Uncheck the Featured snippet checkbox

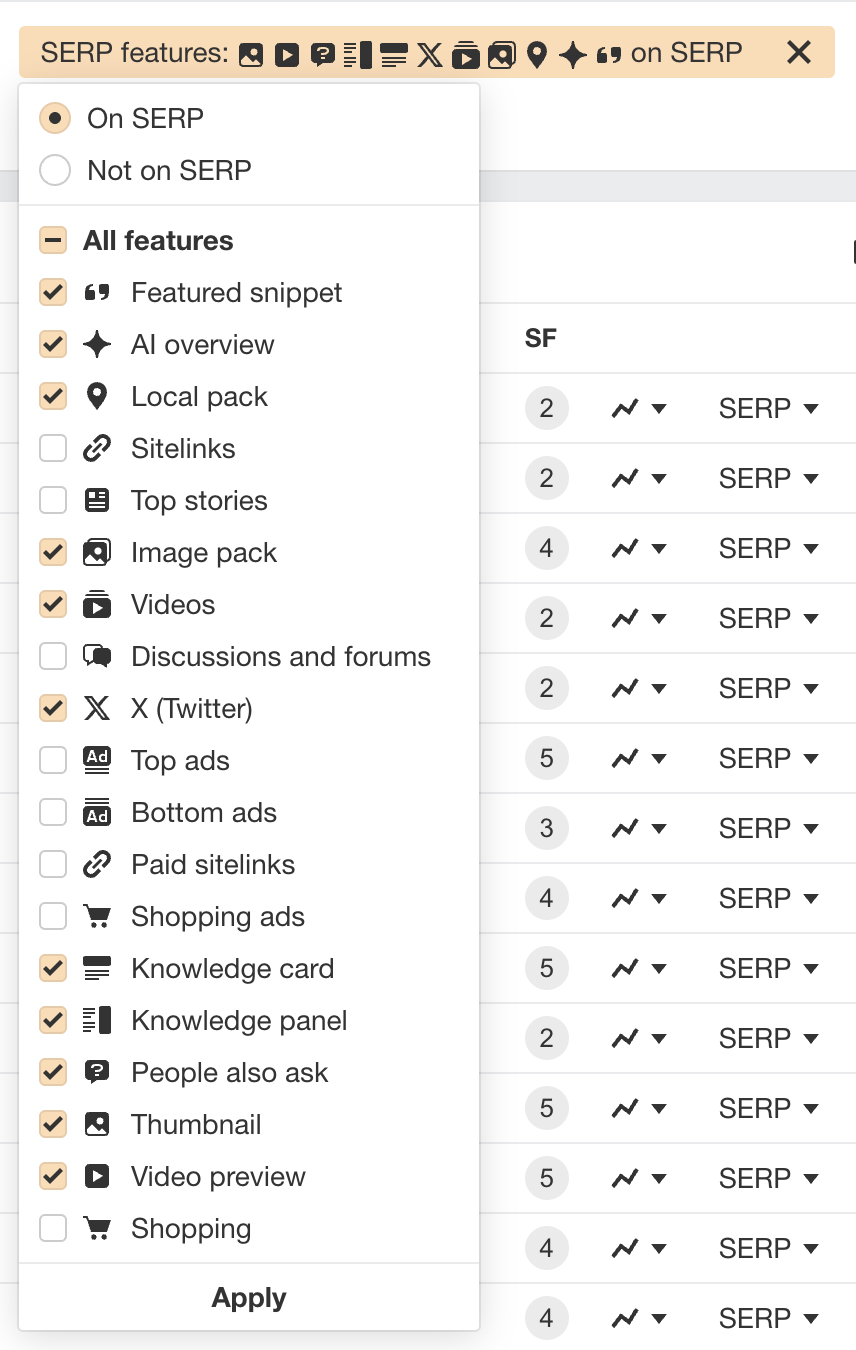[53, 292]
